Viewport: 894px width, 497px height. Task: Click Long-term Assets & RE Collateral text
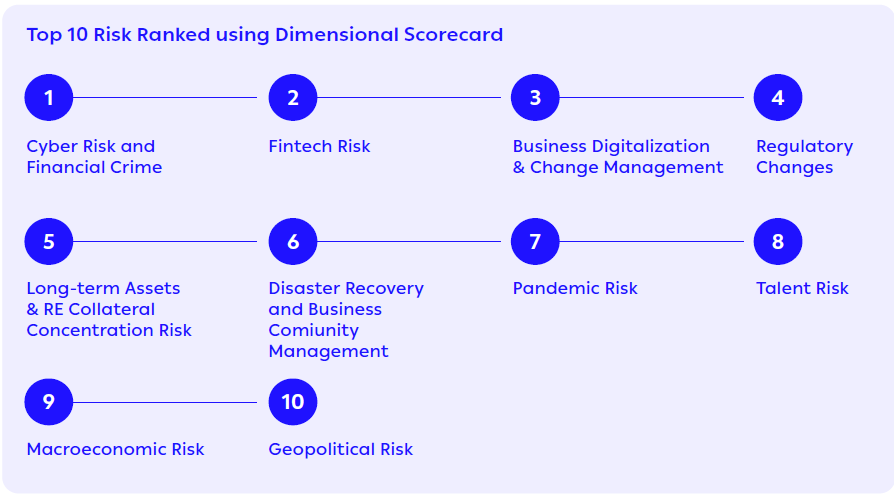pos(103,299)
